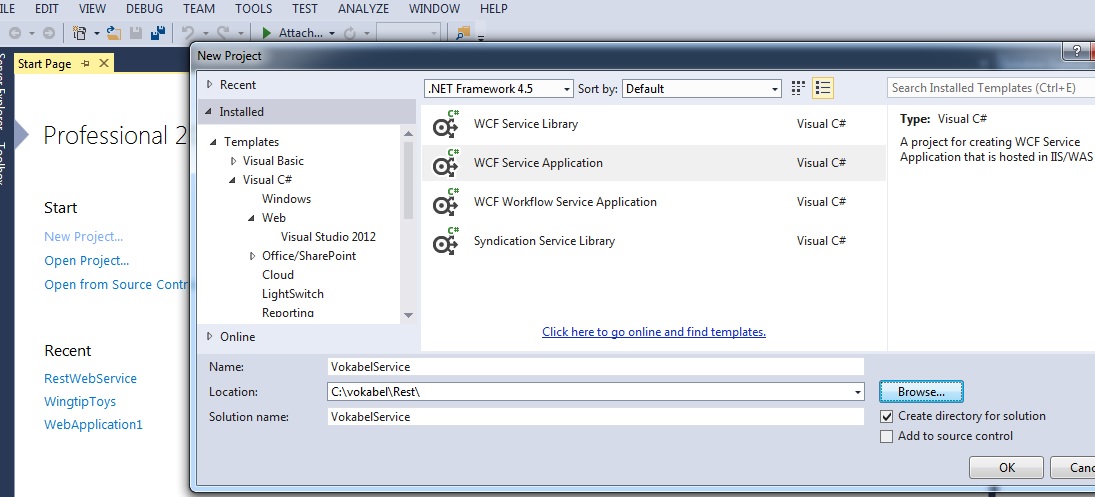Viewport: 1095px width, 497px height.
Task: Click the Redo toolbar icon
Action: [223, 33]
